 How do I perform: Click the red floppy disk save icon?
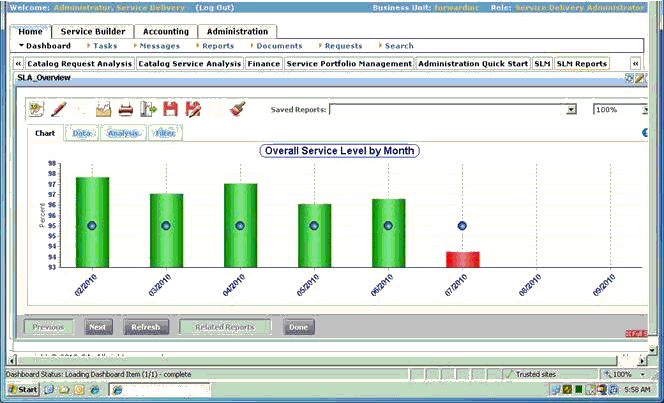pos(170,109)
